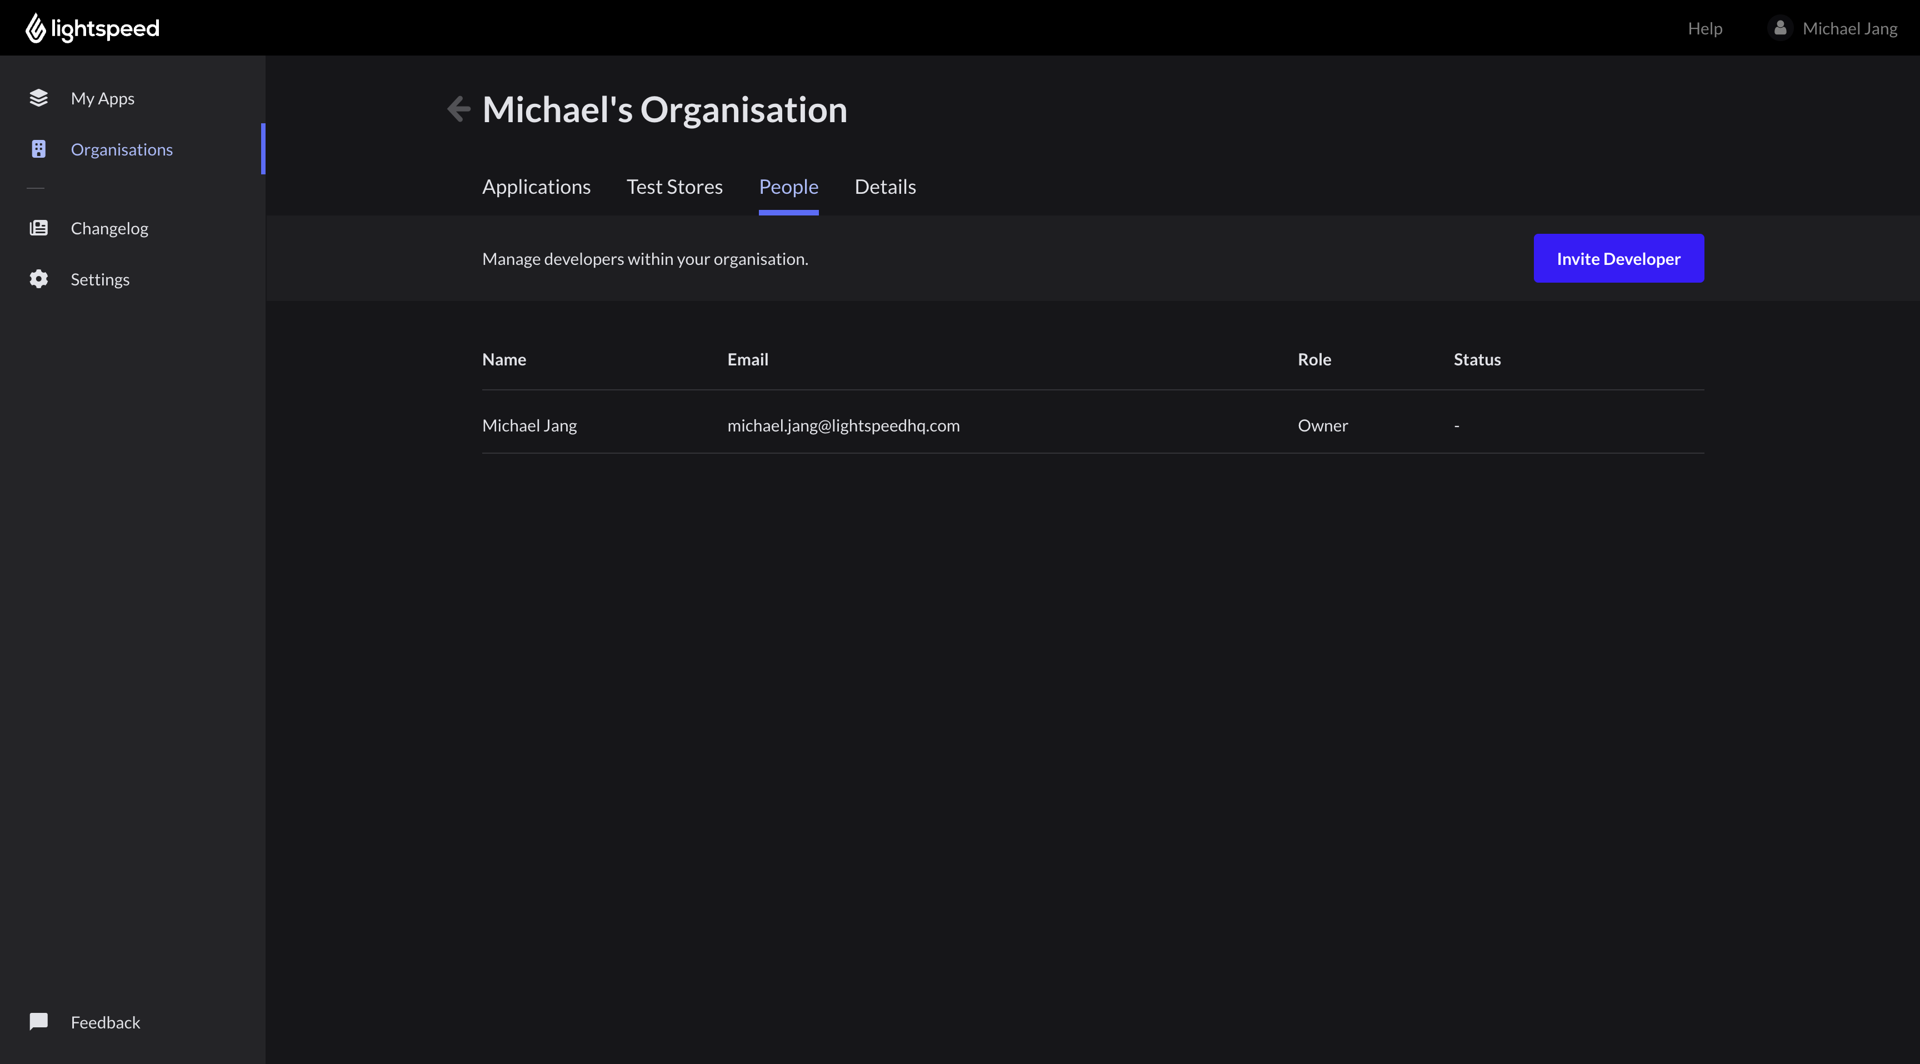This screenshot has width=1920, height=1064.
Task: Open the Test Stores tab
Action: 675,186
